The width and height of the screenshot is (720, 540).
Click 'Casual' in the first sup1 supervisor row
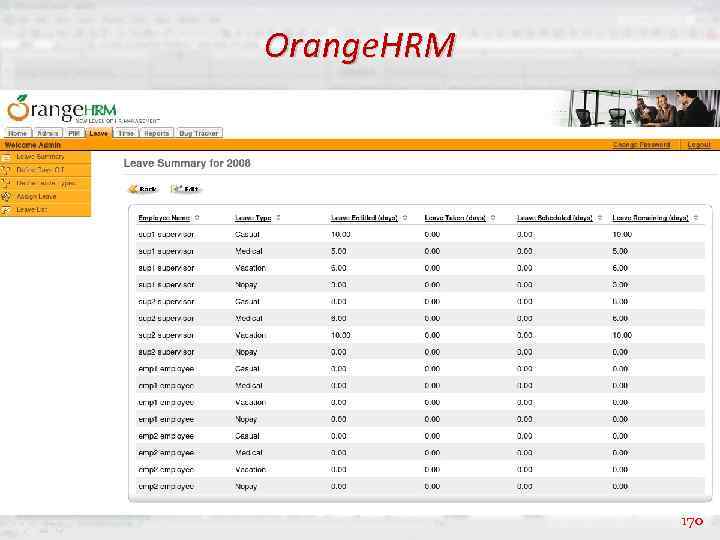tap(247, 235)
